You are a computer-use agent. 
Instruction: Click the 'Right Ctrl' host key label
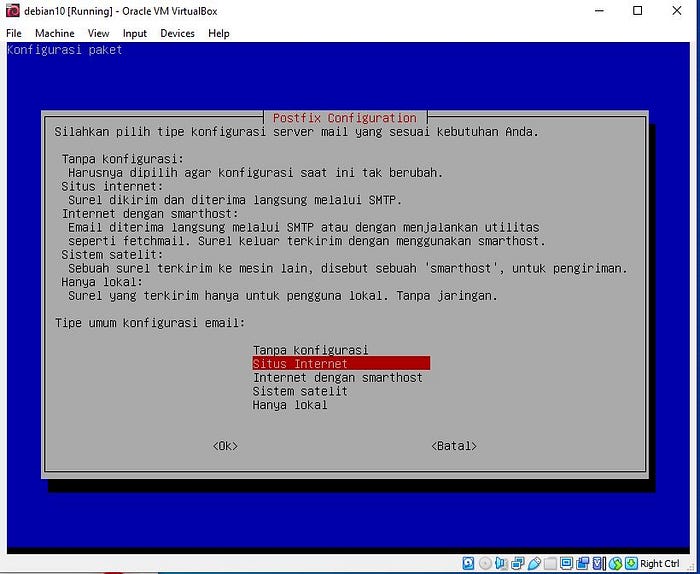coord(659,564)
